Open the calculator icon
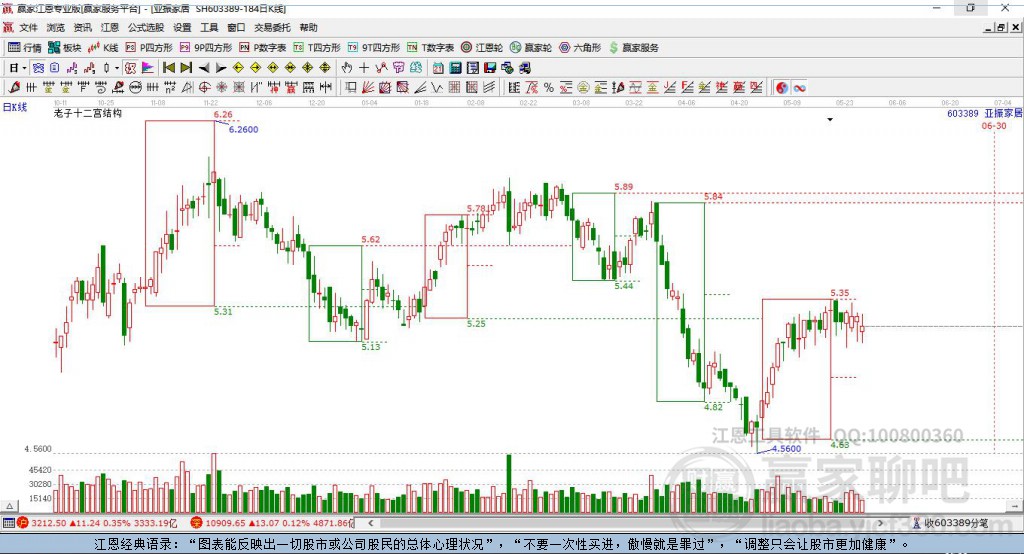Screen dimensions: 1024x554 [x=455, y=68]
